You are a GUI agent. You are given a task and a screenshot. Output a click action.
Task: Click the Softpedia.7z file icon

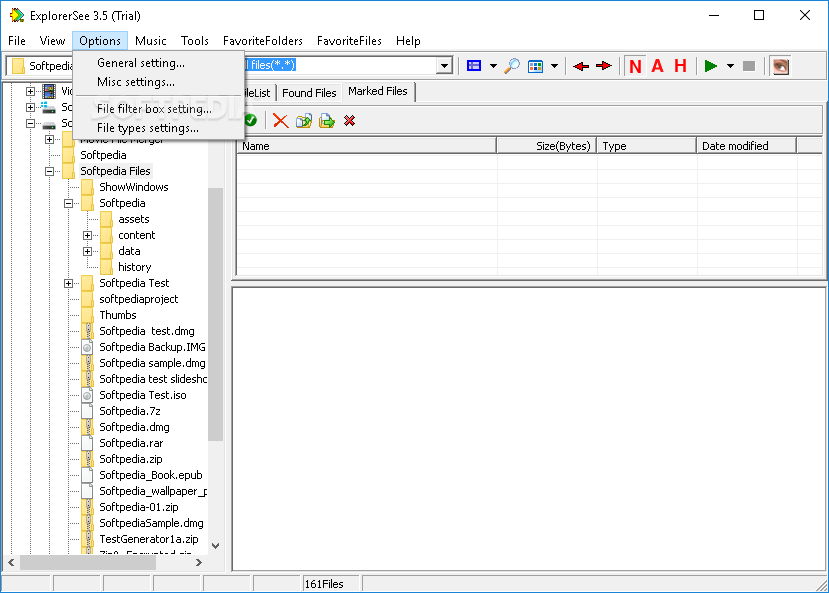tap(87, 411)
